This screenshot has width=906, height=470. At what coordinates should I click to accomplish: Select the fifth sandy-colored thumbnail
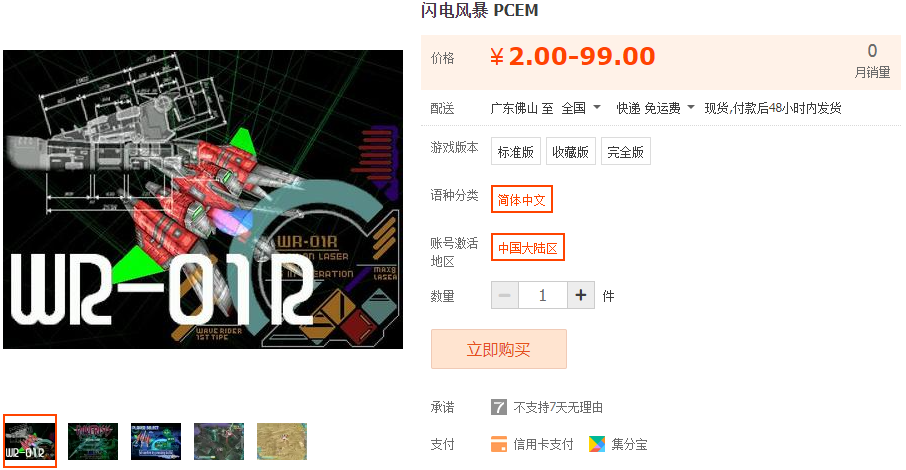pyautogui.click(x=282, y=441)
